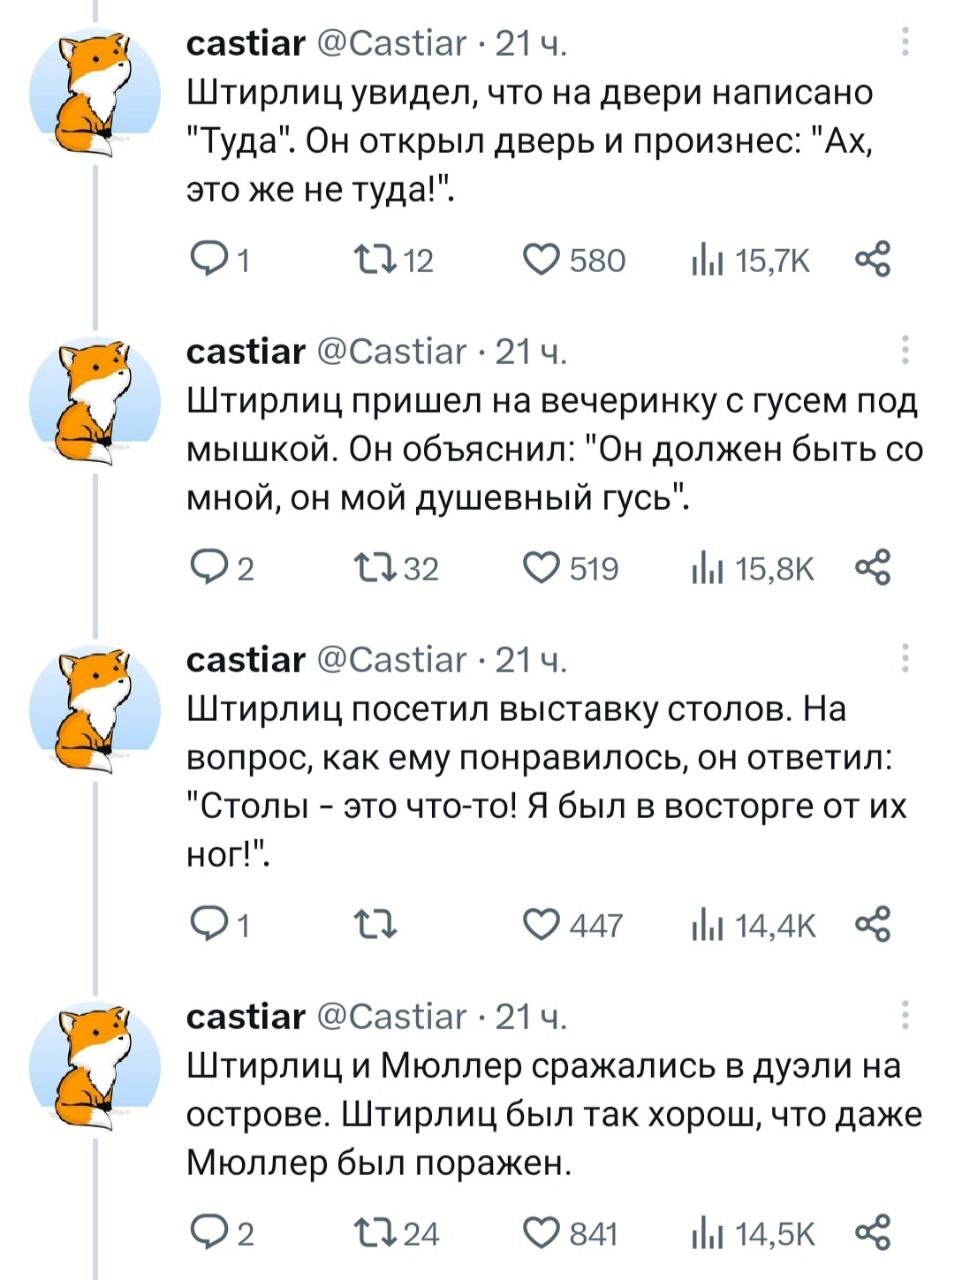
Task: Open more options on goose tweet
Action: (905, 351)
